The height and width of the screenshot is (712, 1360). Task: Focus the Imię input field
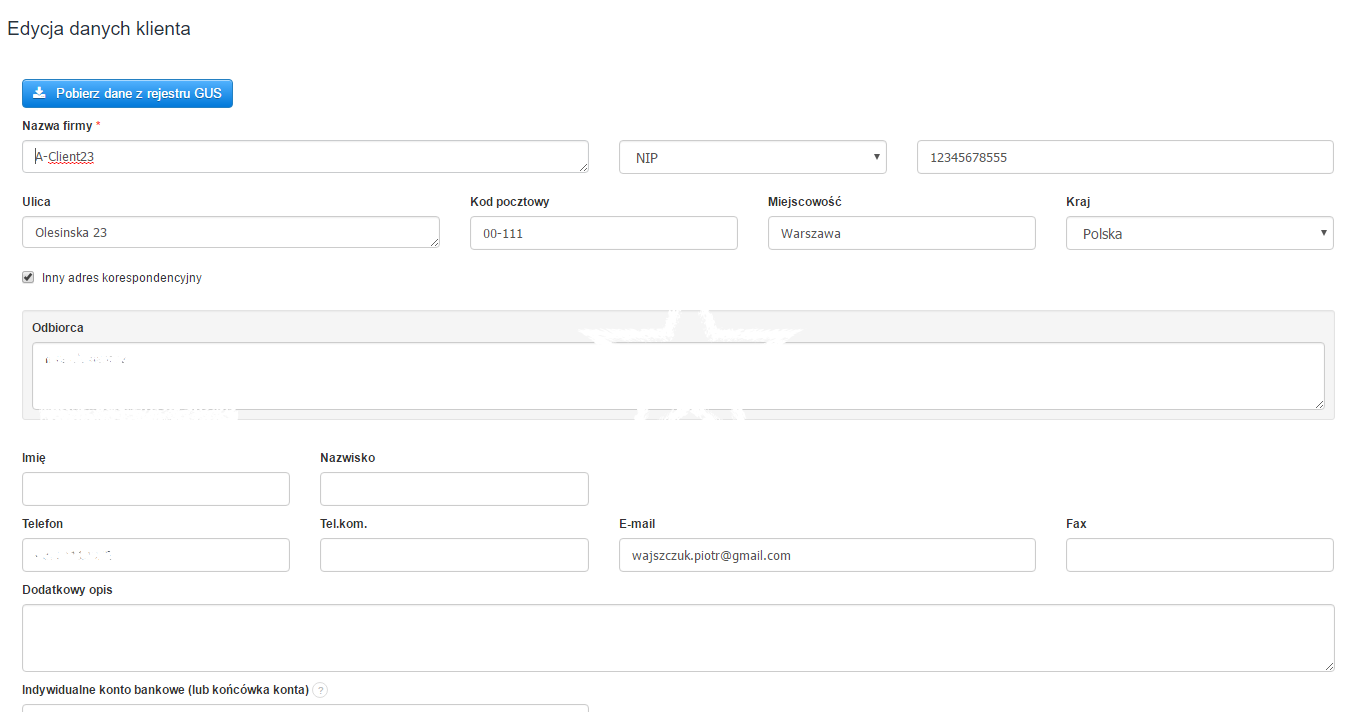tap(155, 489)
